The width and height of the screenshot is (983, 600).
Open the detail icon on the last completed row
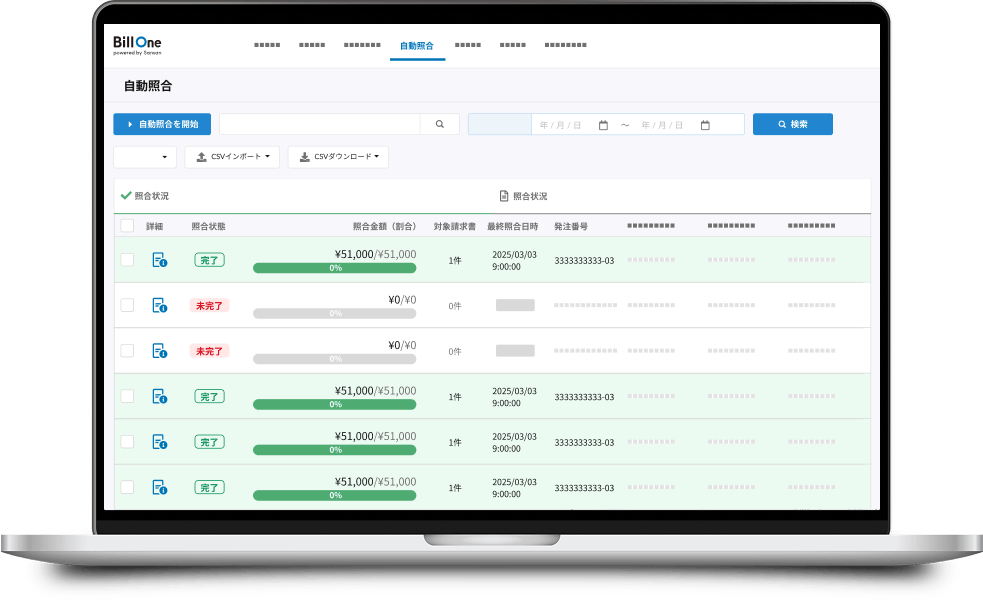160,487
